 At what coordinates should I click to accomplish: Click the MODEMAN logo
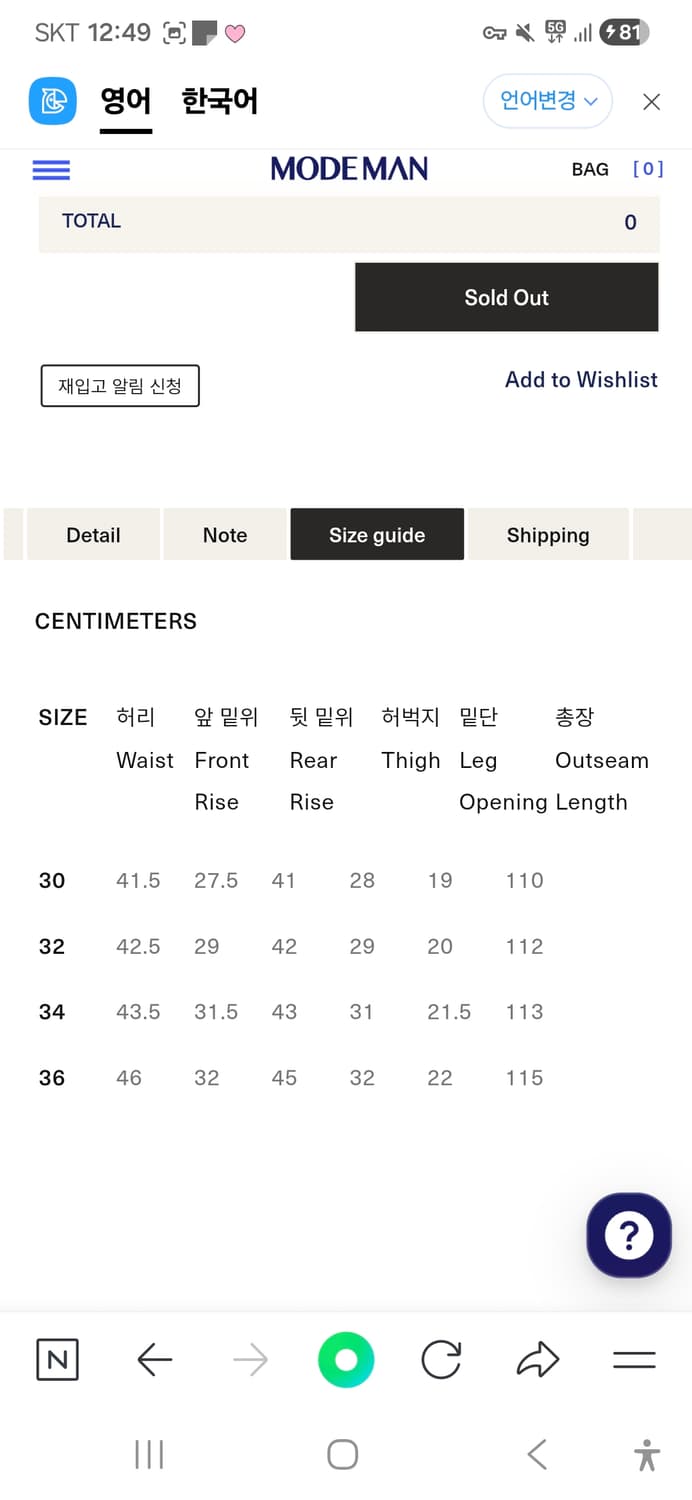[x=348, y=168]
